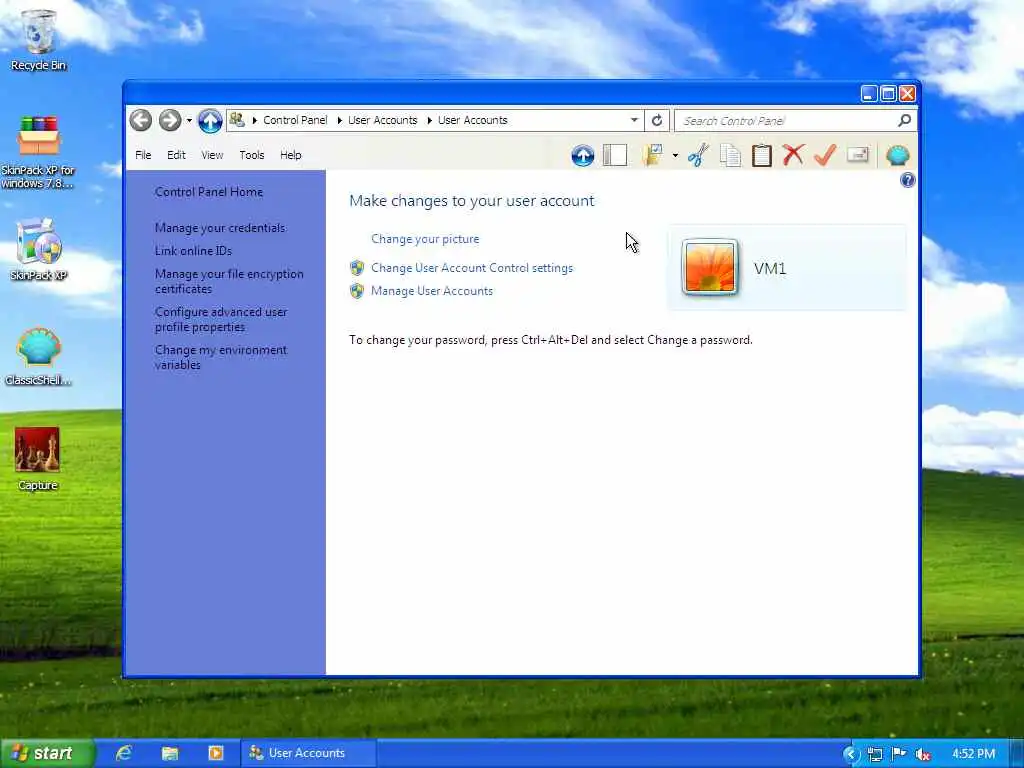Screen dimensions: 1024x768
Task: Launch media player from taskbar
Action: click(x=216, y=753)
